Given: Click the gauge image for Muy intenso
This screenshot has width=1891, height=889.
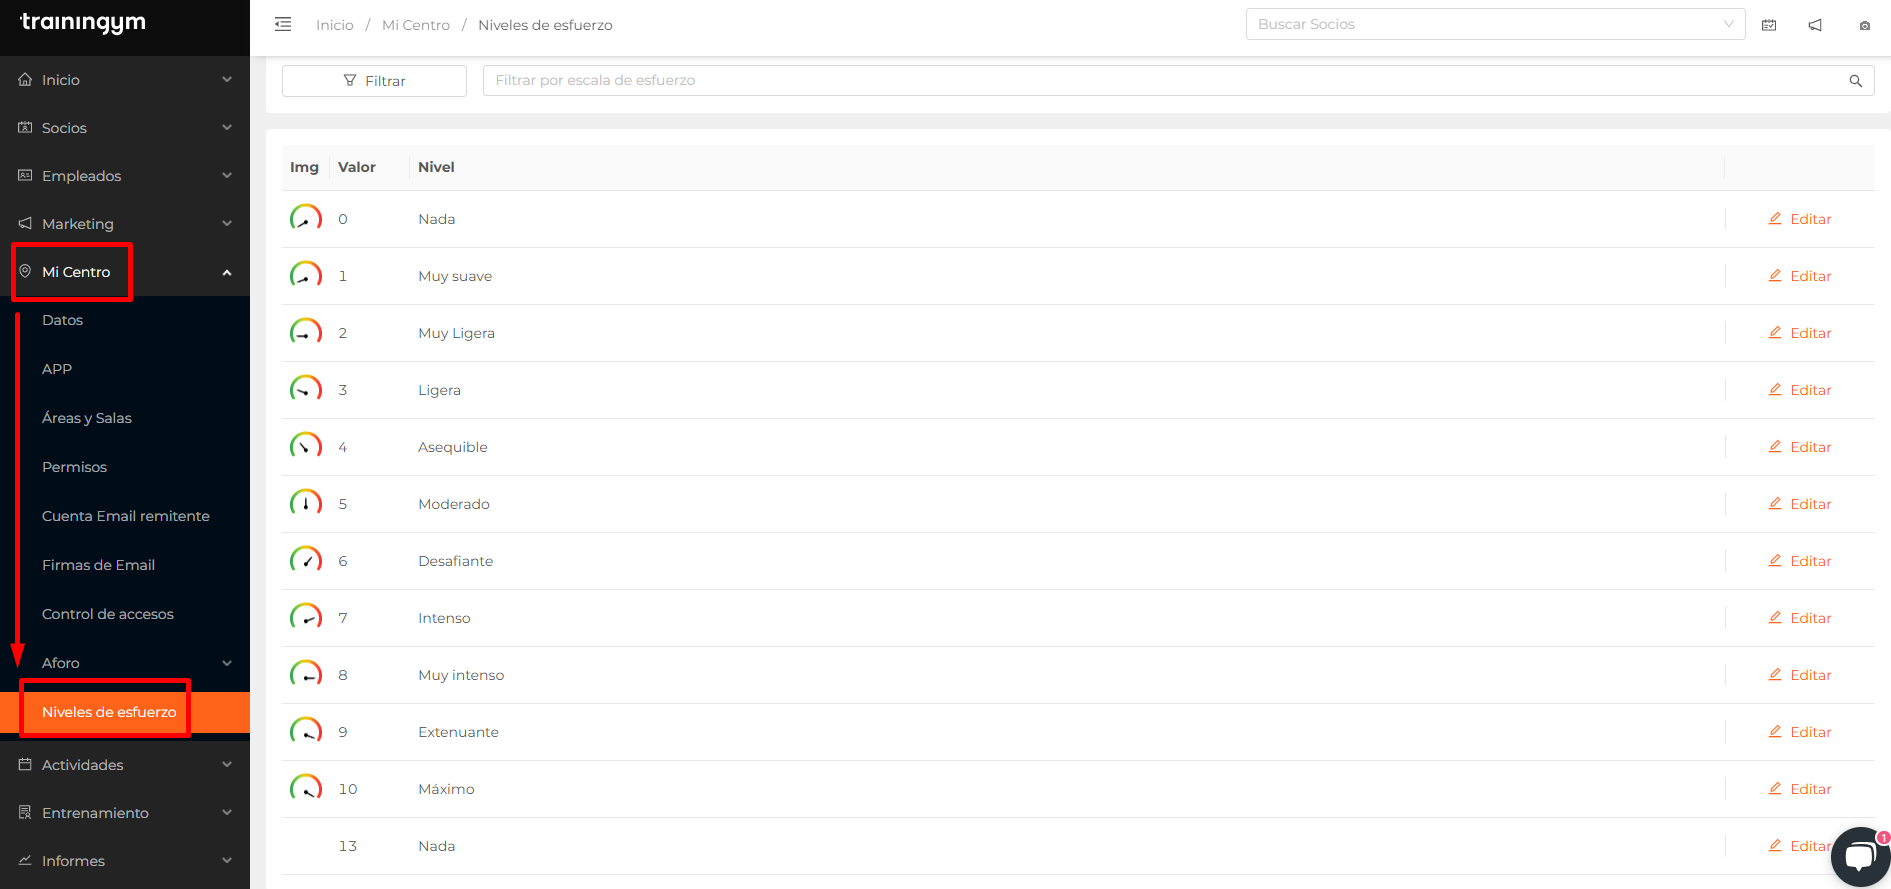Looking at the screenshot, I should point(306,674).
